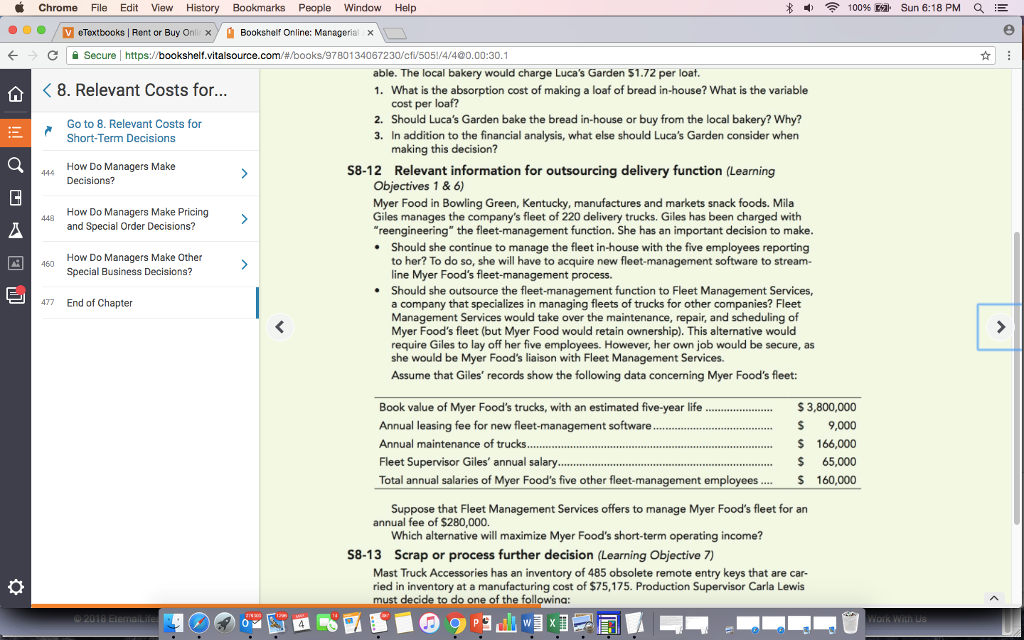Click the volume icon in menu bar
Screen dimensions: 1024x640
click(x=808, y=8)
